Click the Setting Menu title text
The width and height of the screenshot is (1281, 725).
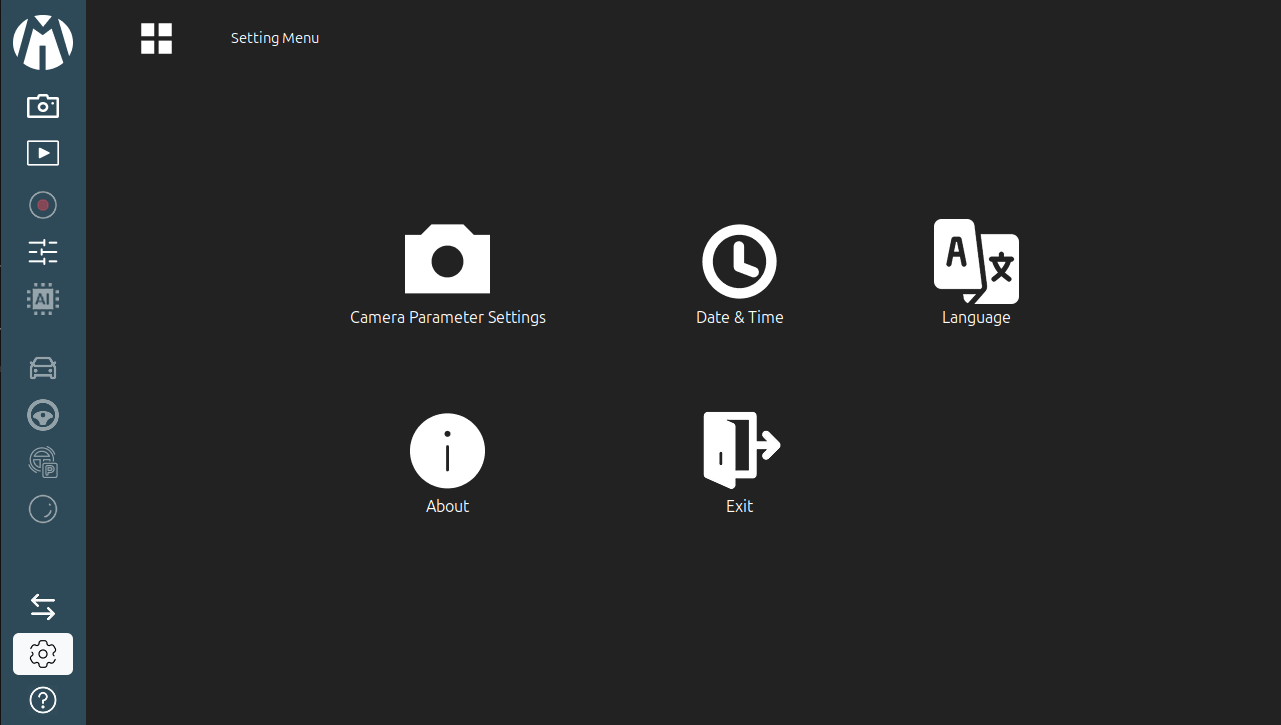click(275, 38)
